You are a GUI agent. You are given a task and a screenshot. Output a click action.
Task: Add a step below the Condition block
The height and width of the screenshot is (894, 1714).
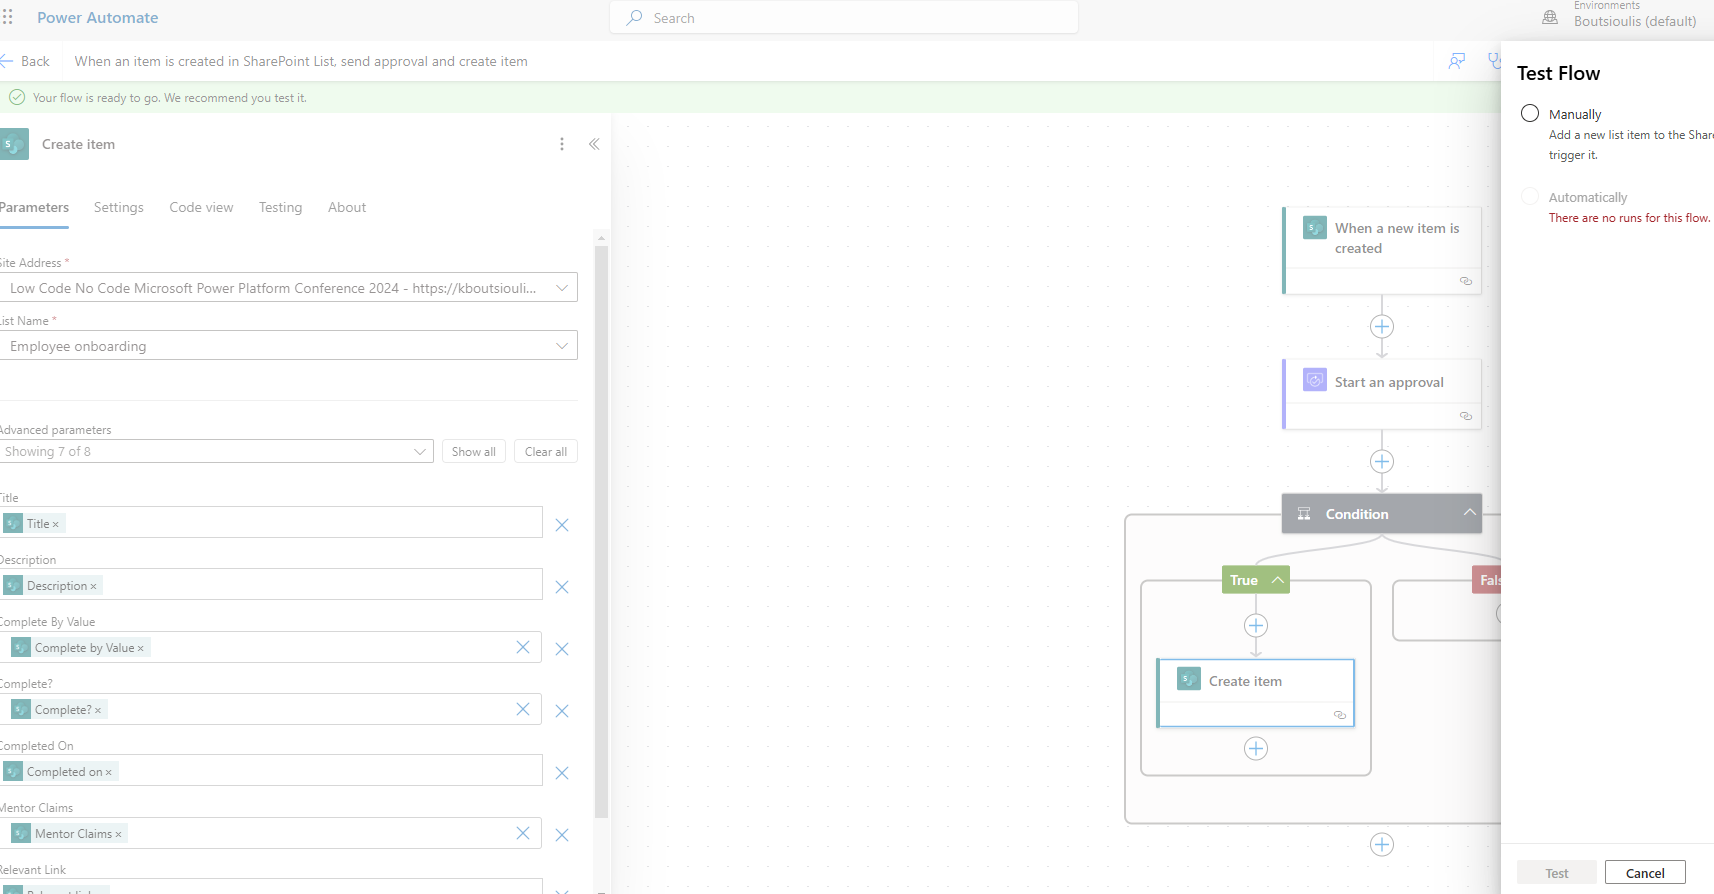(1382, 845)
